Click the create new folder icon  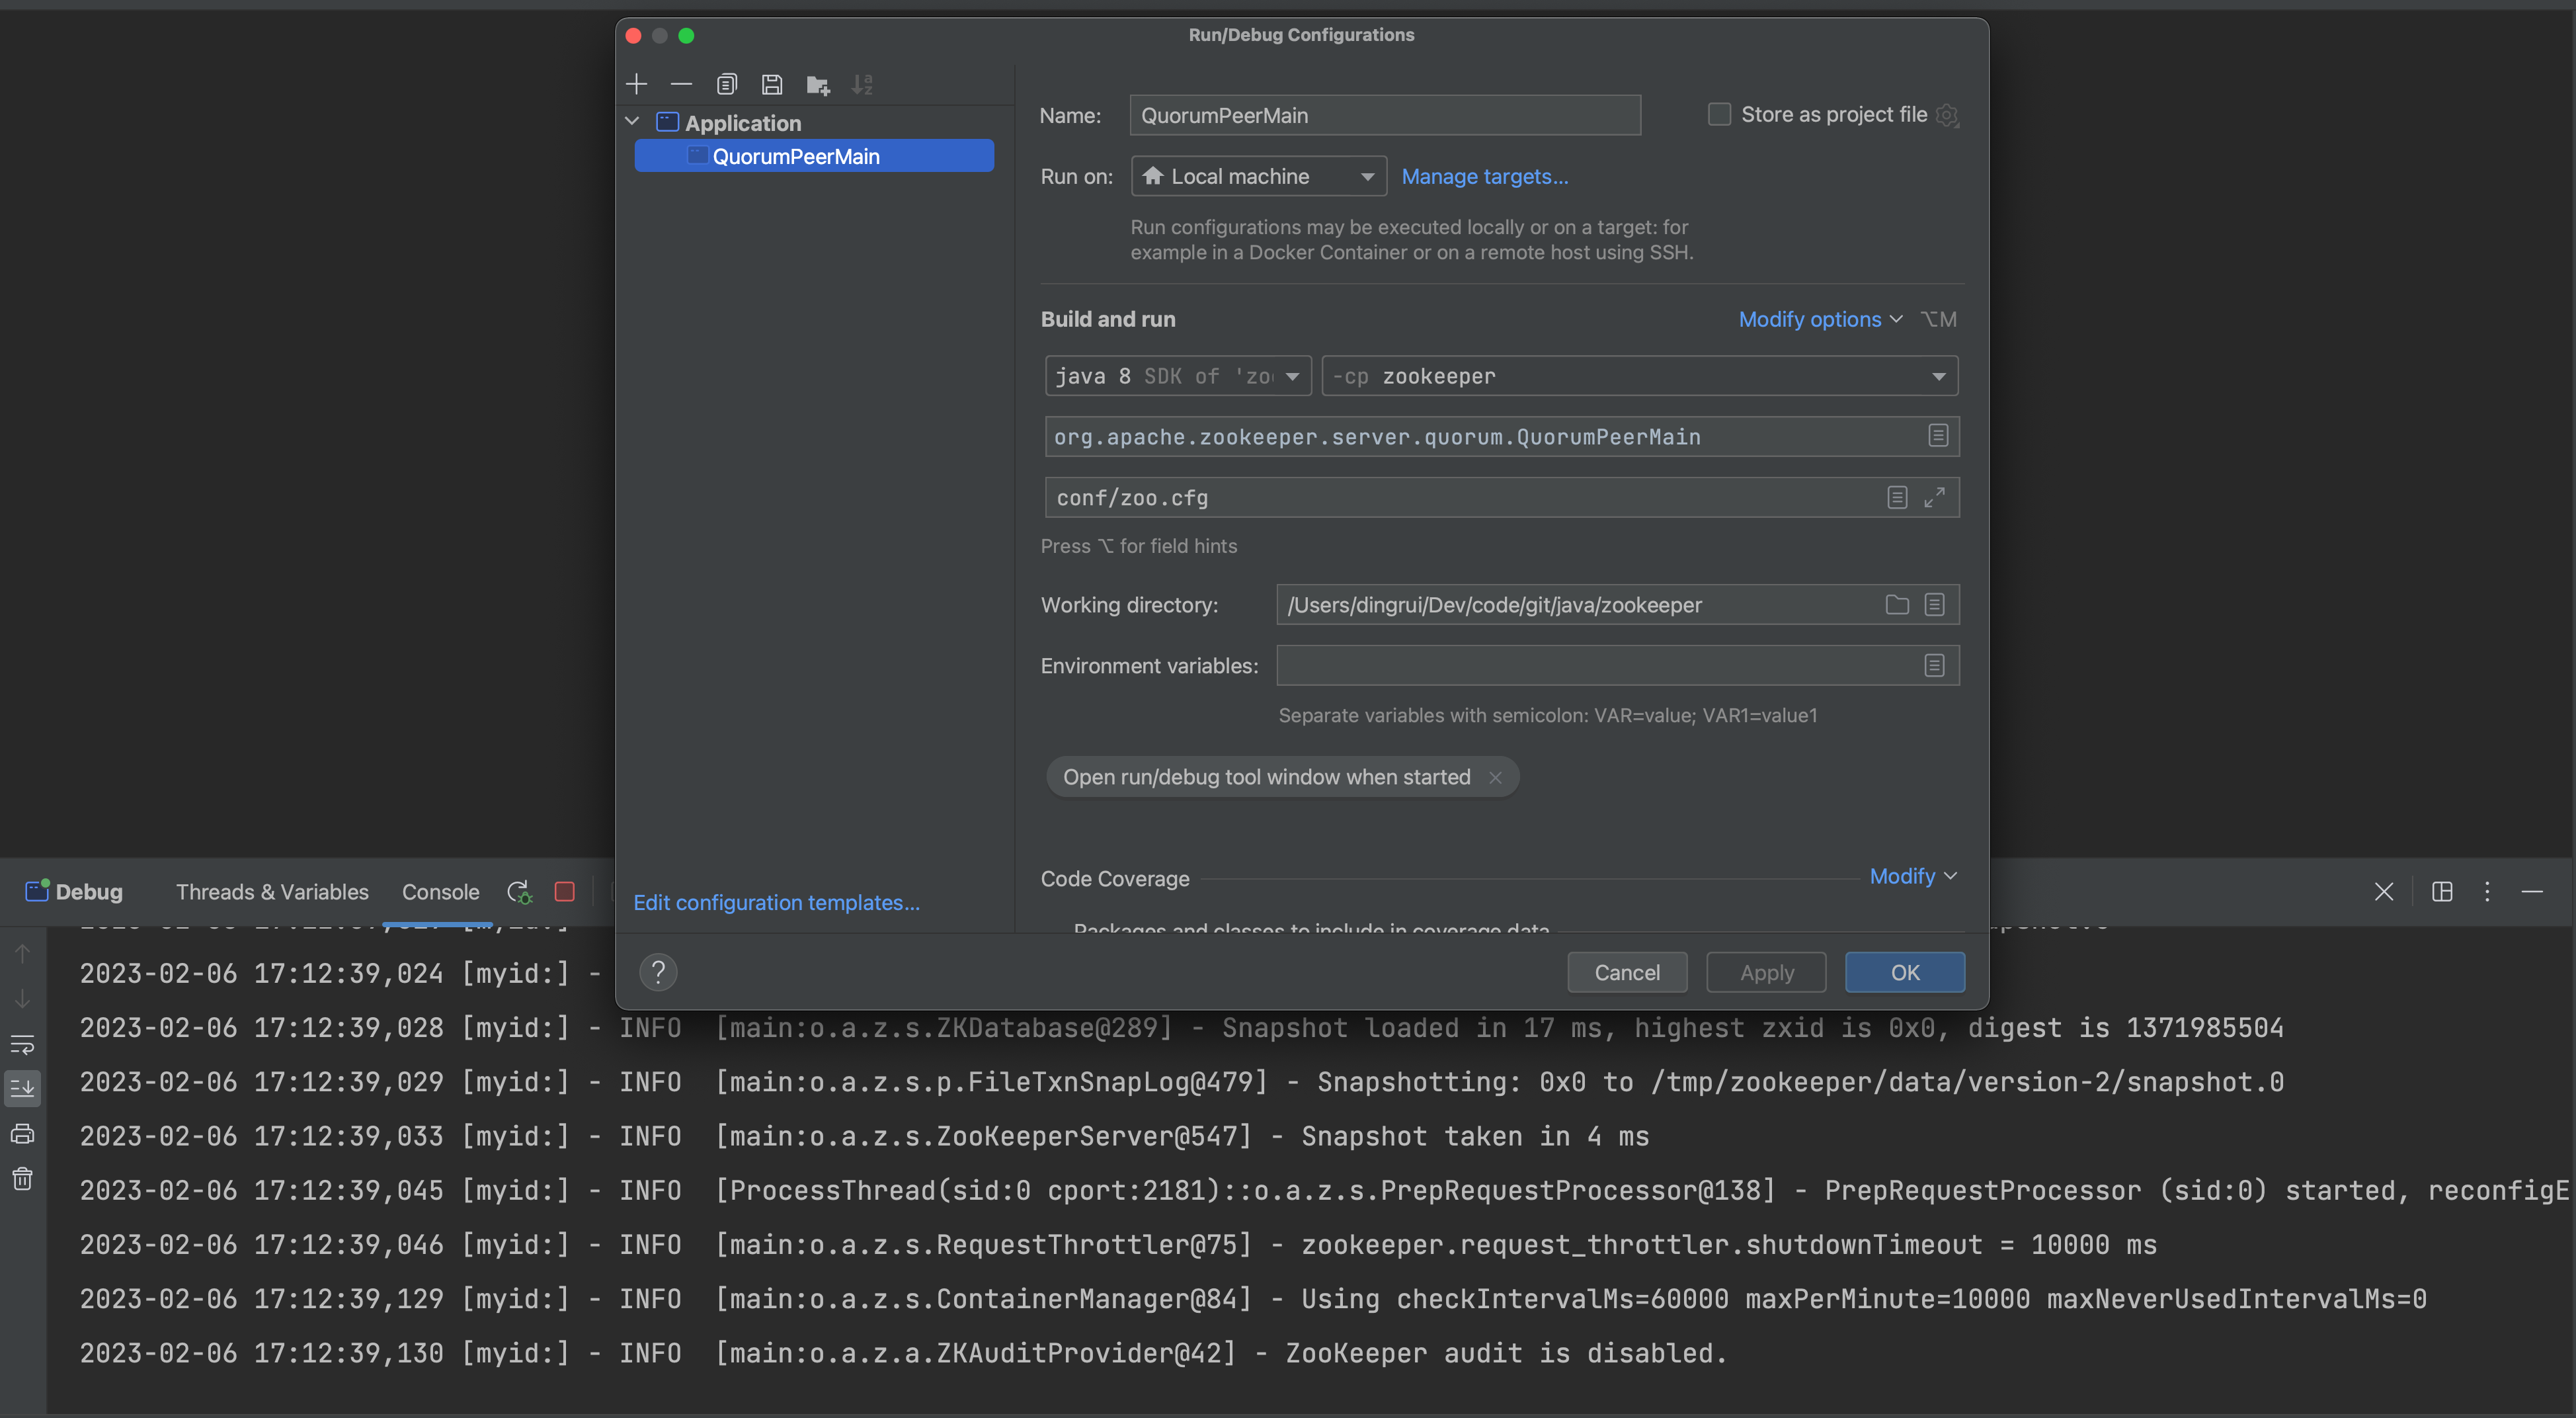(818, 85)
